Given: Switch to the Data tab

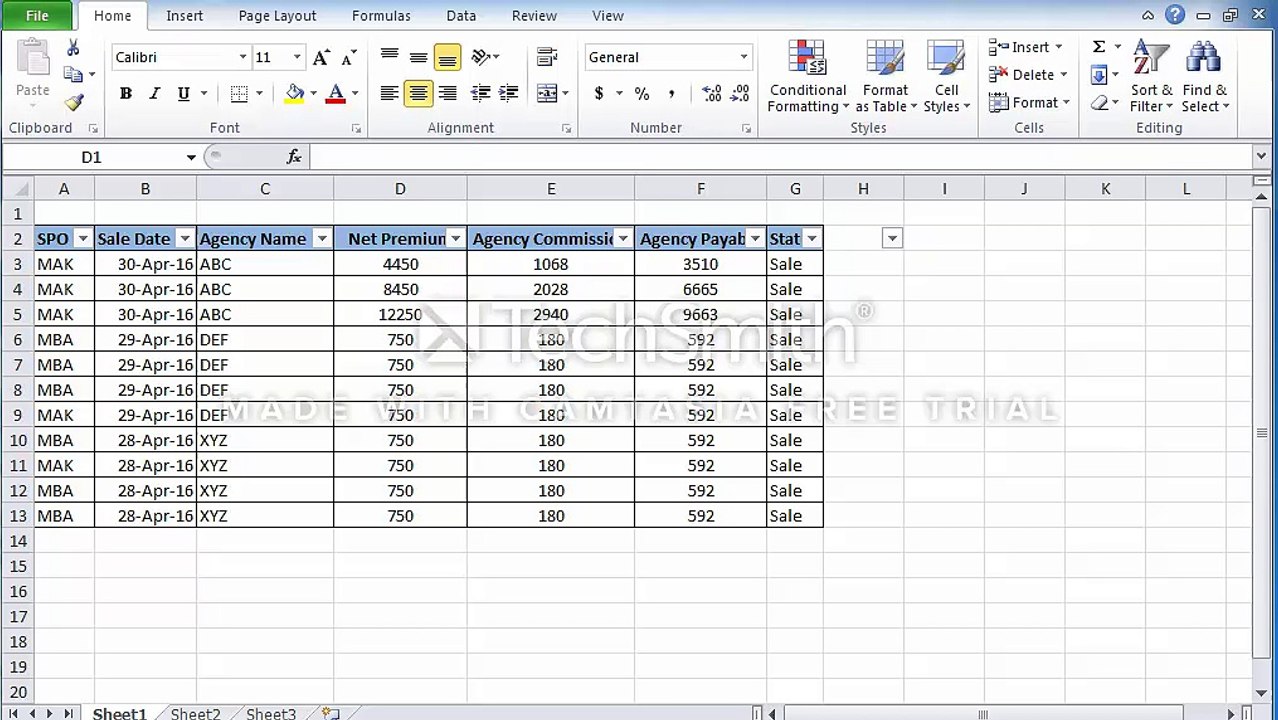Looking at the screenshot, I should (461, 16).
